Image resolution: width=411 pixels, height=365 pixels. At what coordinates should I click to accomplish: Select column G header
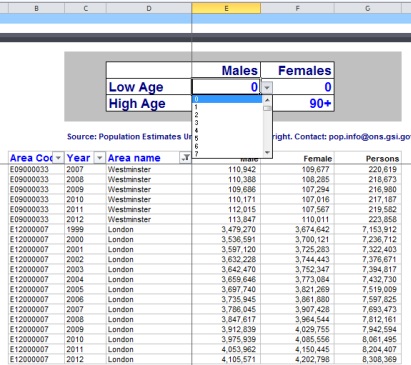367,8
